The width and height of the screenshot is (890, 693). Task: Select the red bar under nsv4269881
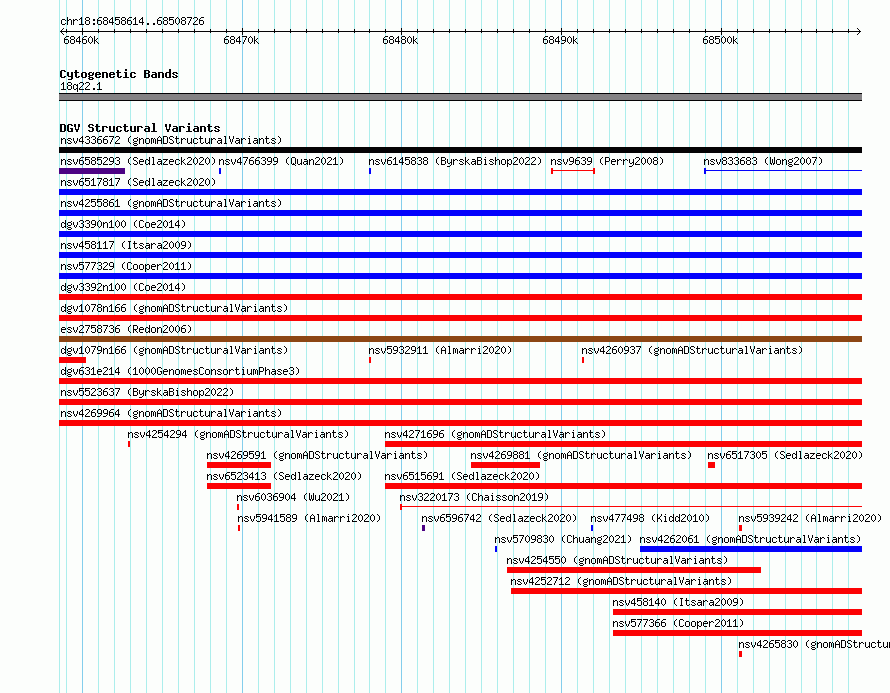(505, 465)
